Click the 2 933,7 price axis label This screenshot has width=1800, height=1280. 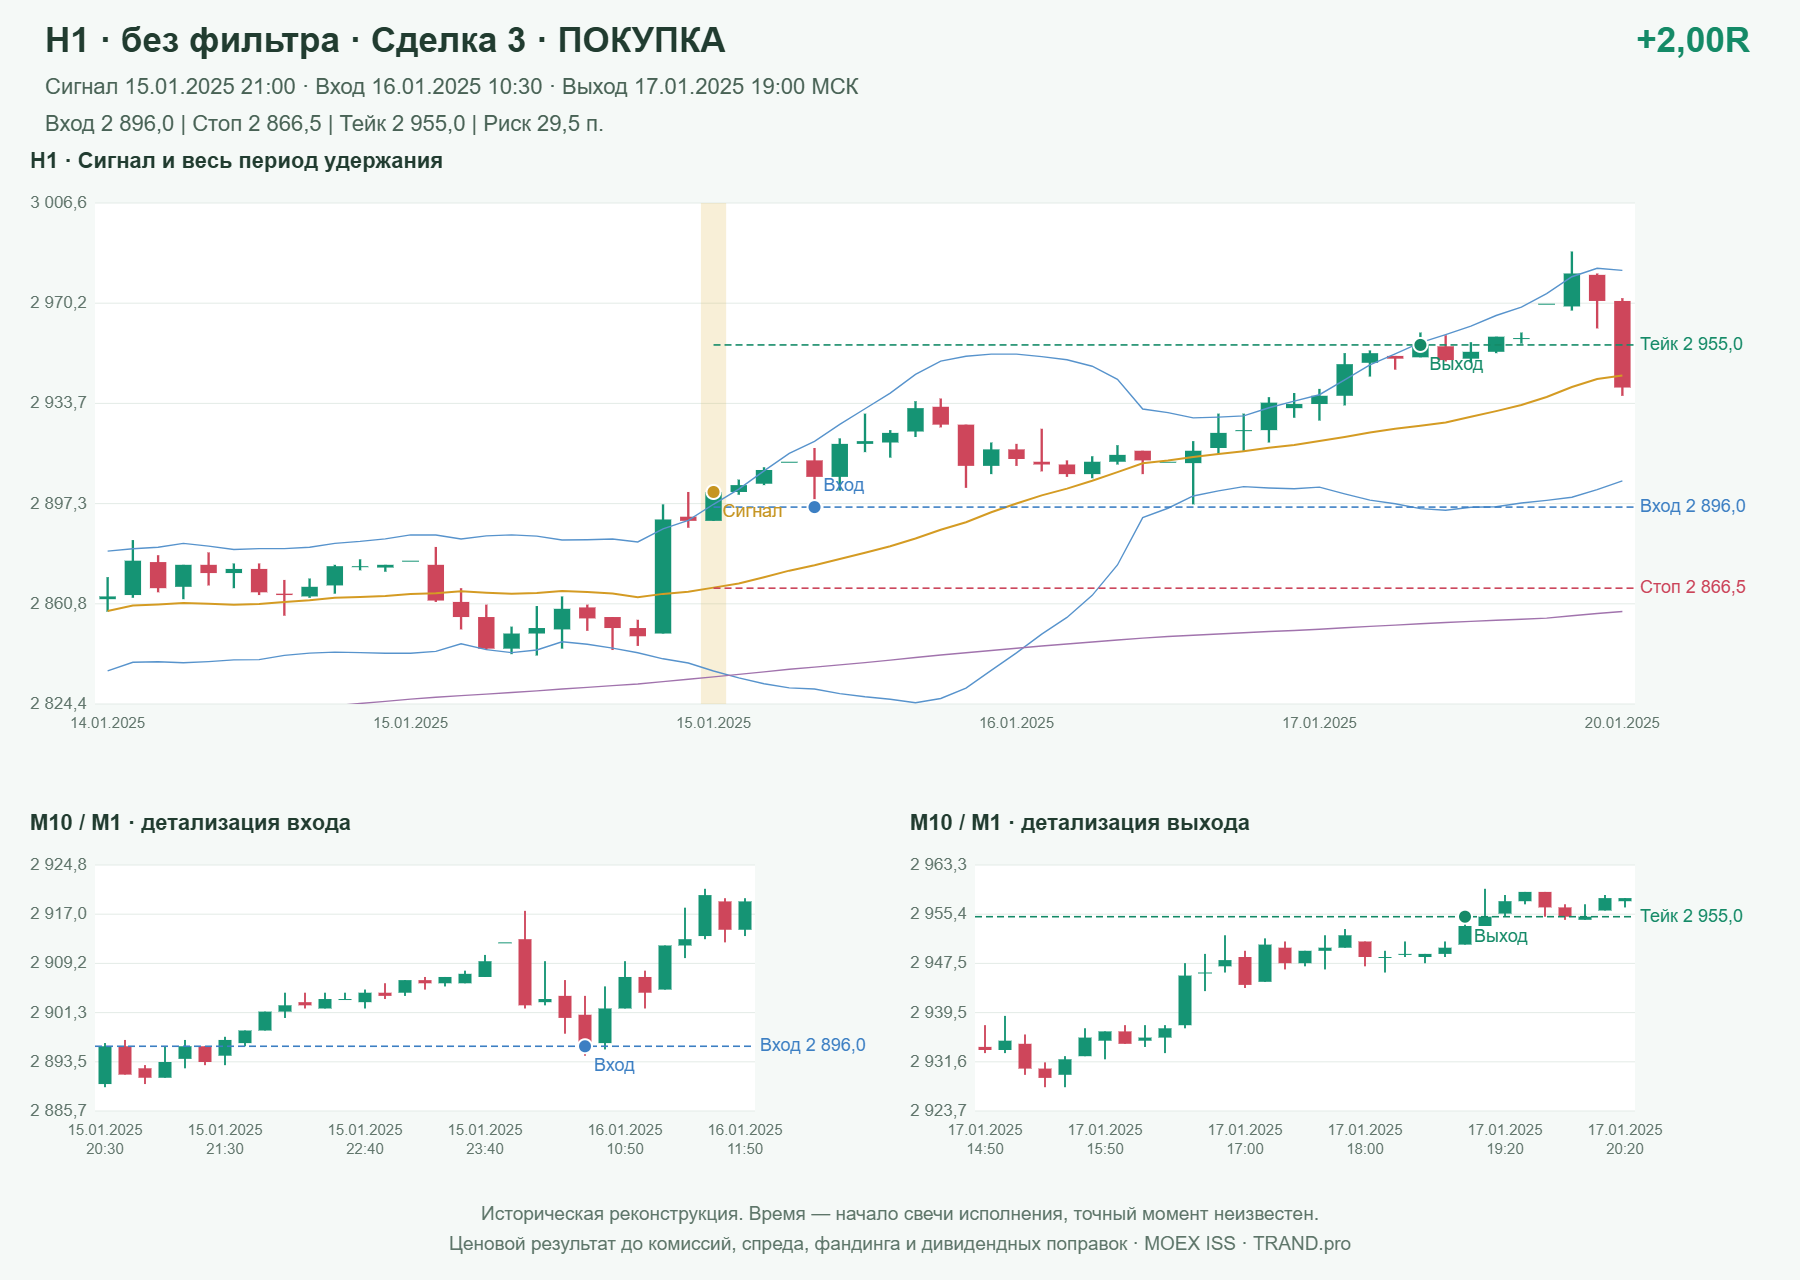58,403
